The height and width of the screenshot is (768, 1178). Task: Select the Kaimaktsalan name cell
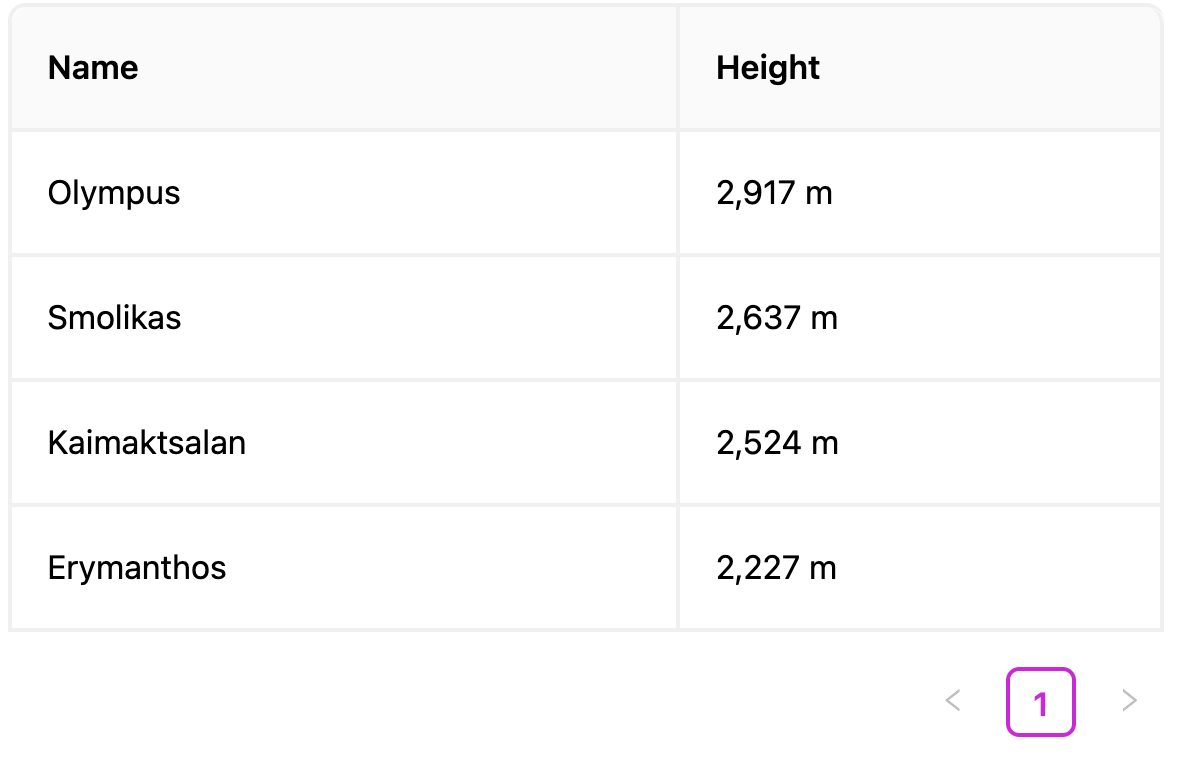(x=146, y=443)
